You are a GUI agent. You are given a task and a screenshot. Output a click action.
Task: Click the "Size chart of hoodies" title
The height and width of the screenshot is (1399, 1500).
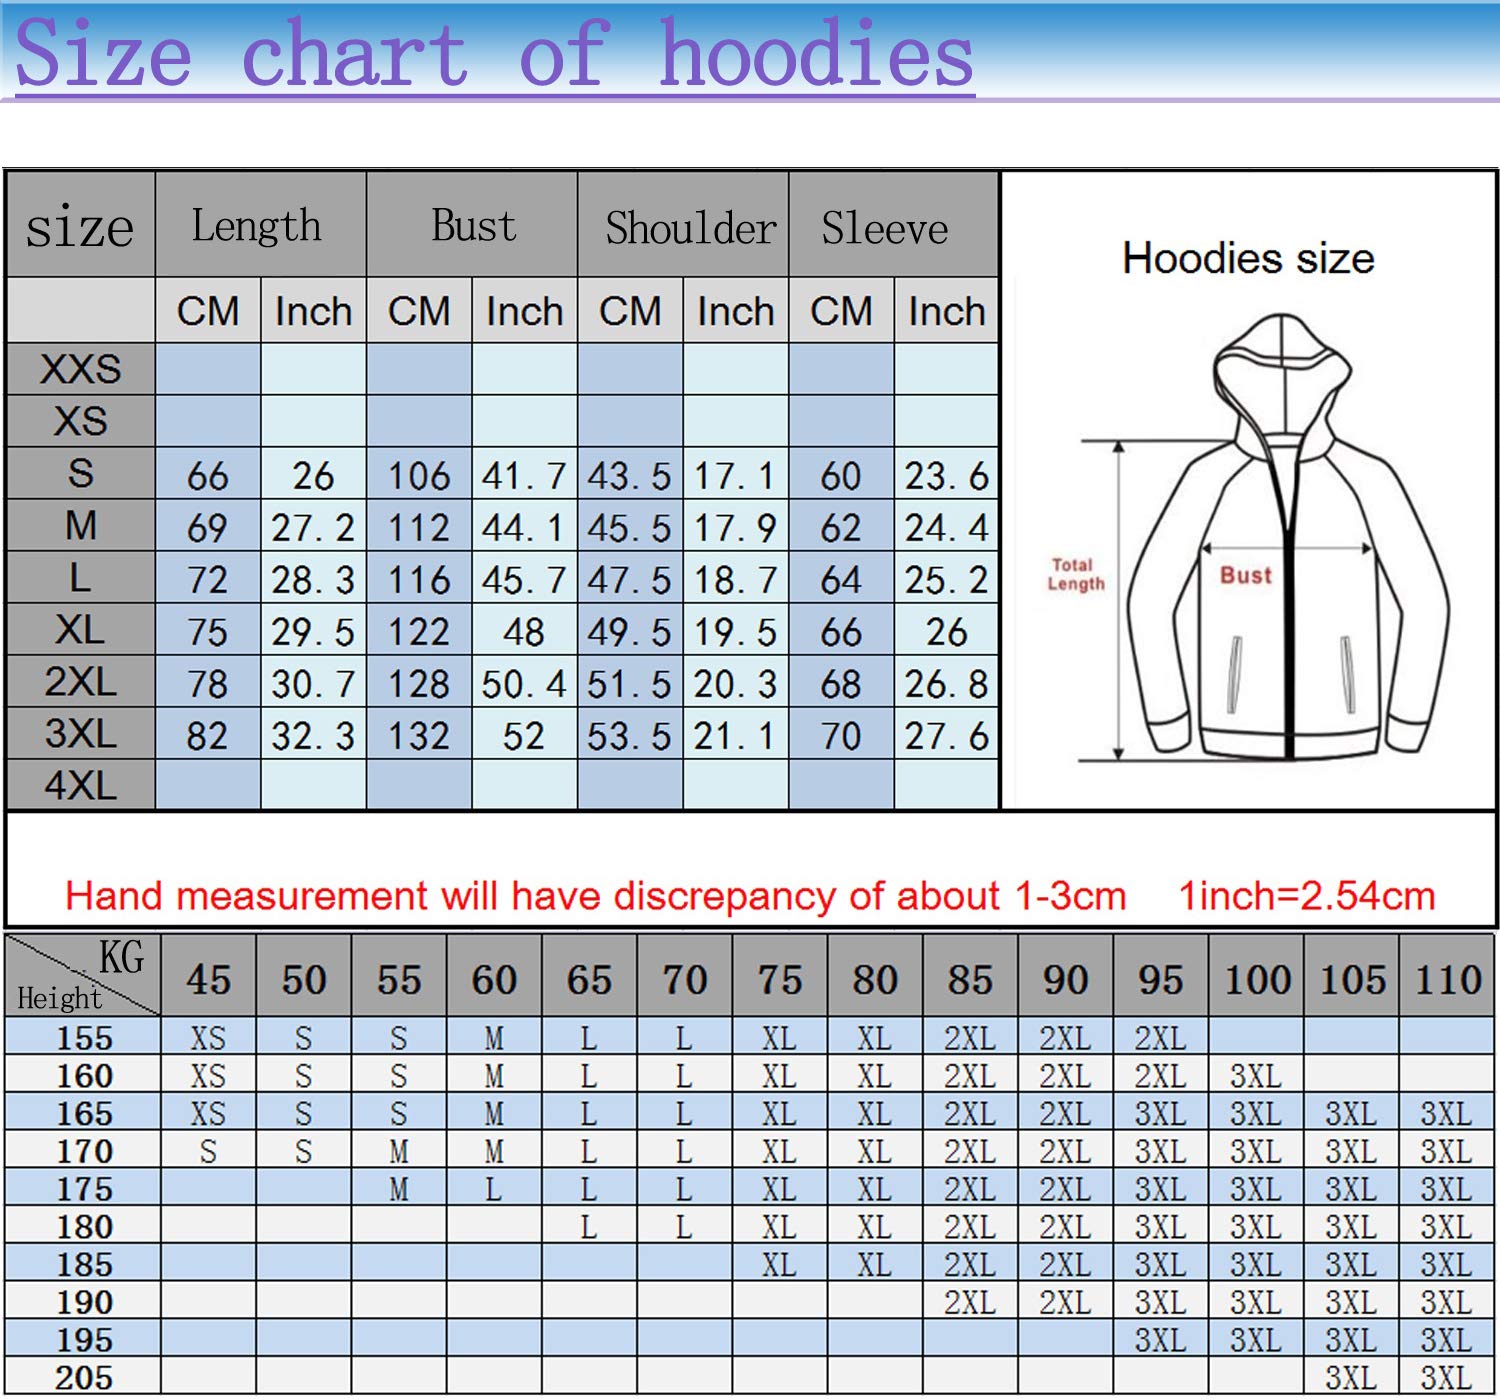point(495,54)
